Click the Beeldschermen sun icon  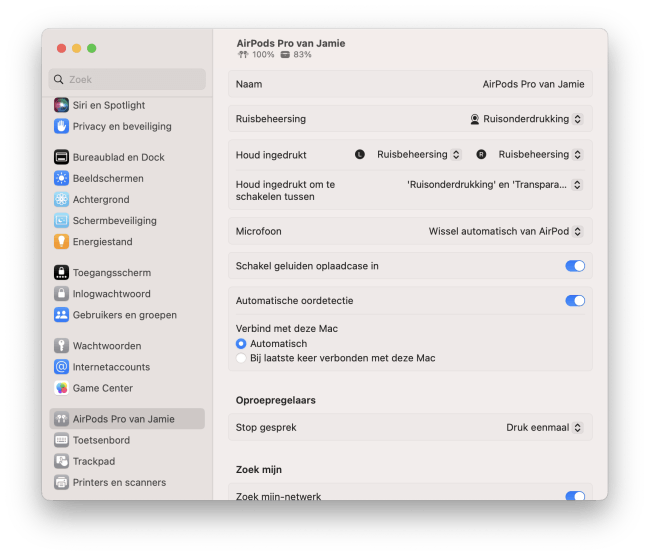pyautogui.click(x=61, y=178)
